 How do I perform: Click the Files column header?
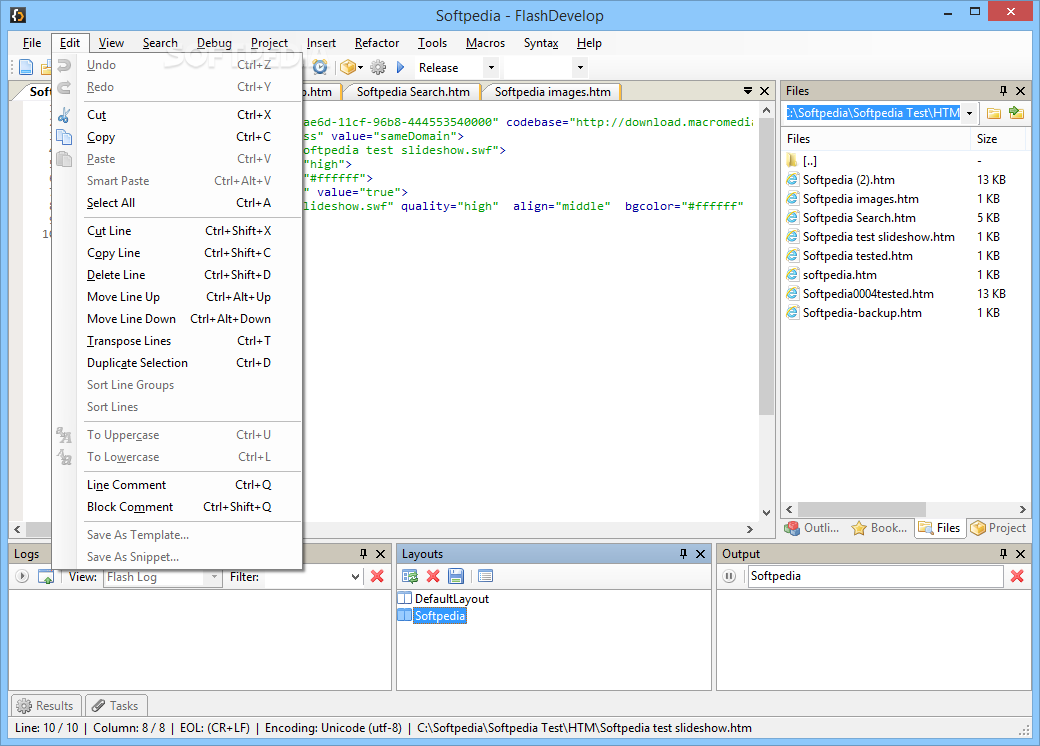coord(876,139)
